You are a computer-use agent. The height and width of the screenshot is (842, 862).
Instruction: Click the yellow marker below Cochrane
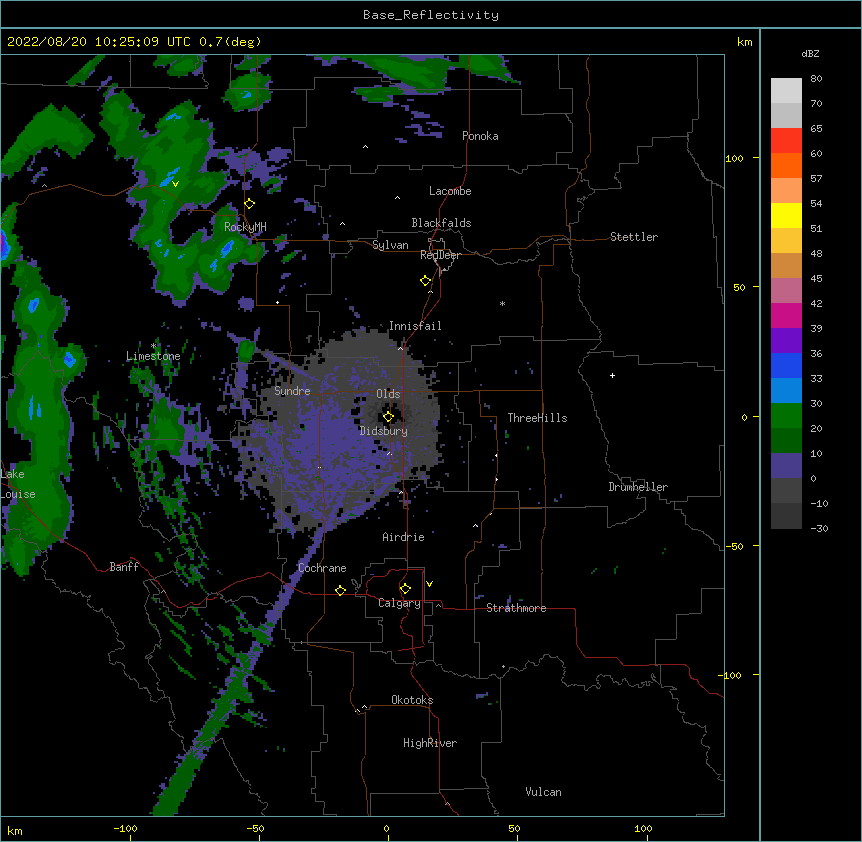pyautogui.click(x=340, y=590)
